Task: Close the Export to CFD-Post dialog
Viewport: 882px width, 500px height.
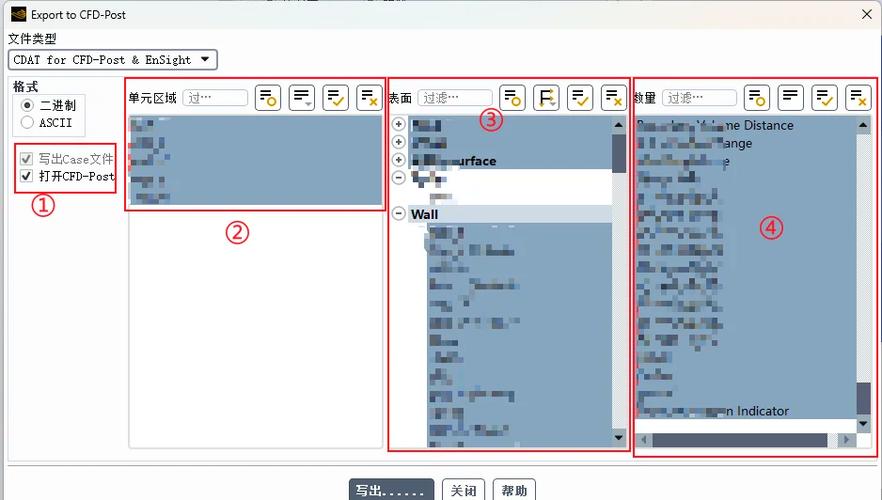Action: pos(867,15)
